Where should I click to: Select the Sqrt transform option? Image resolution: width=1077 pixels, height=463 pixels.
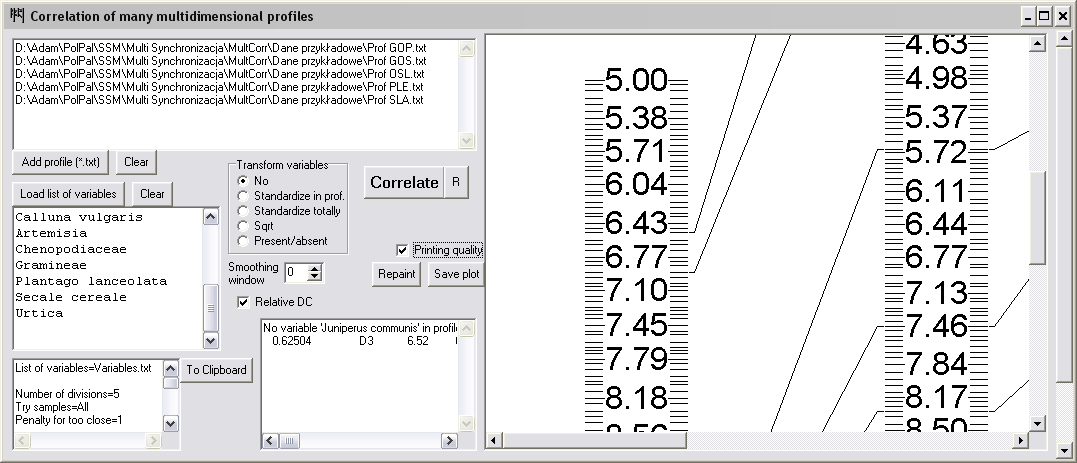pos(242,226)
